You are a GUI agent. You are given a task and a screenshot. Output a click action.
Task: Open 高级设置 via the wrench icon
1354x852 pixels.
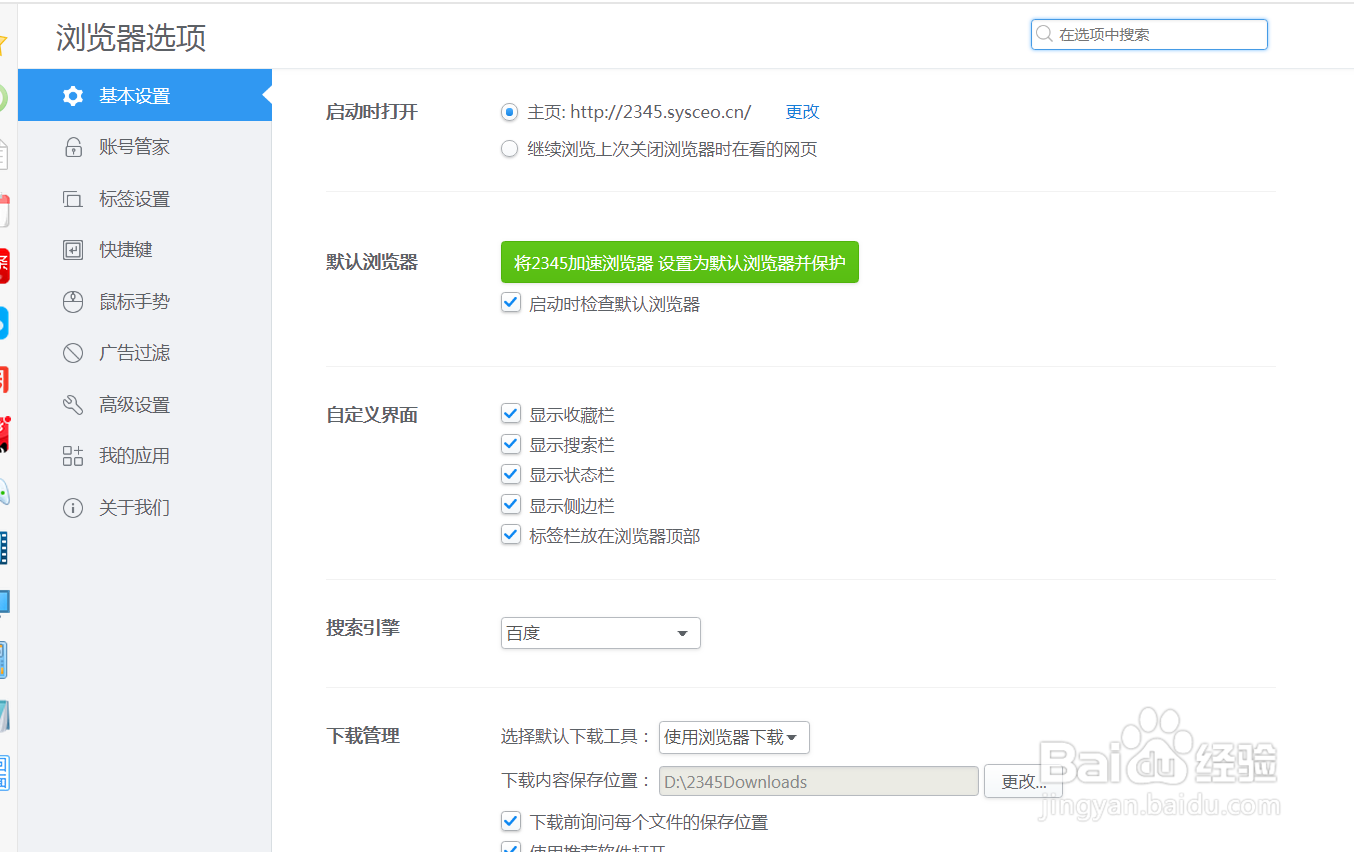pos(73,405)
